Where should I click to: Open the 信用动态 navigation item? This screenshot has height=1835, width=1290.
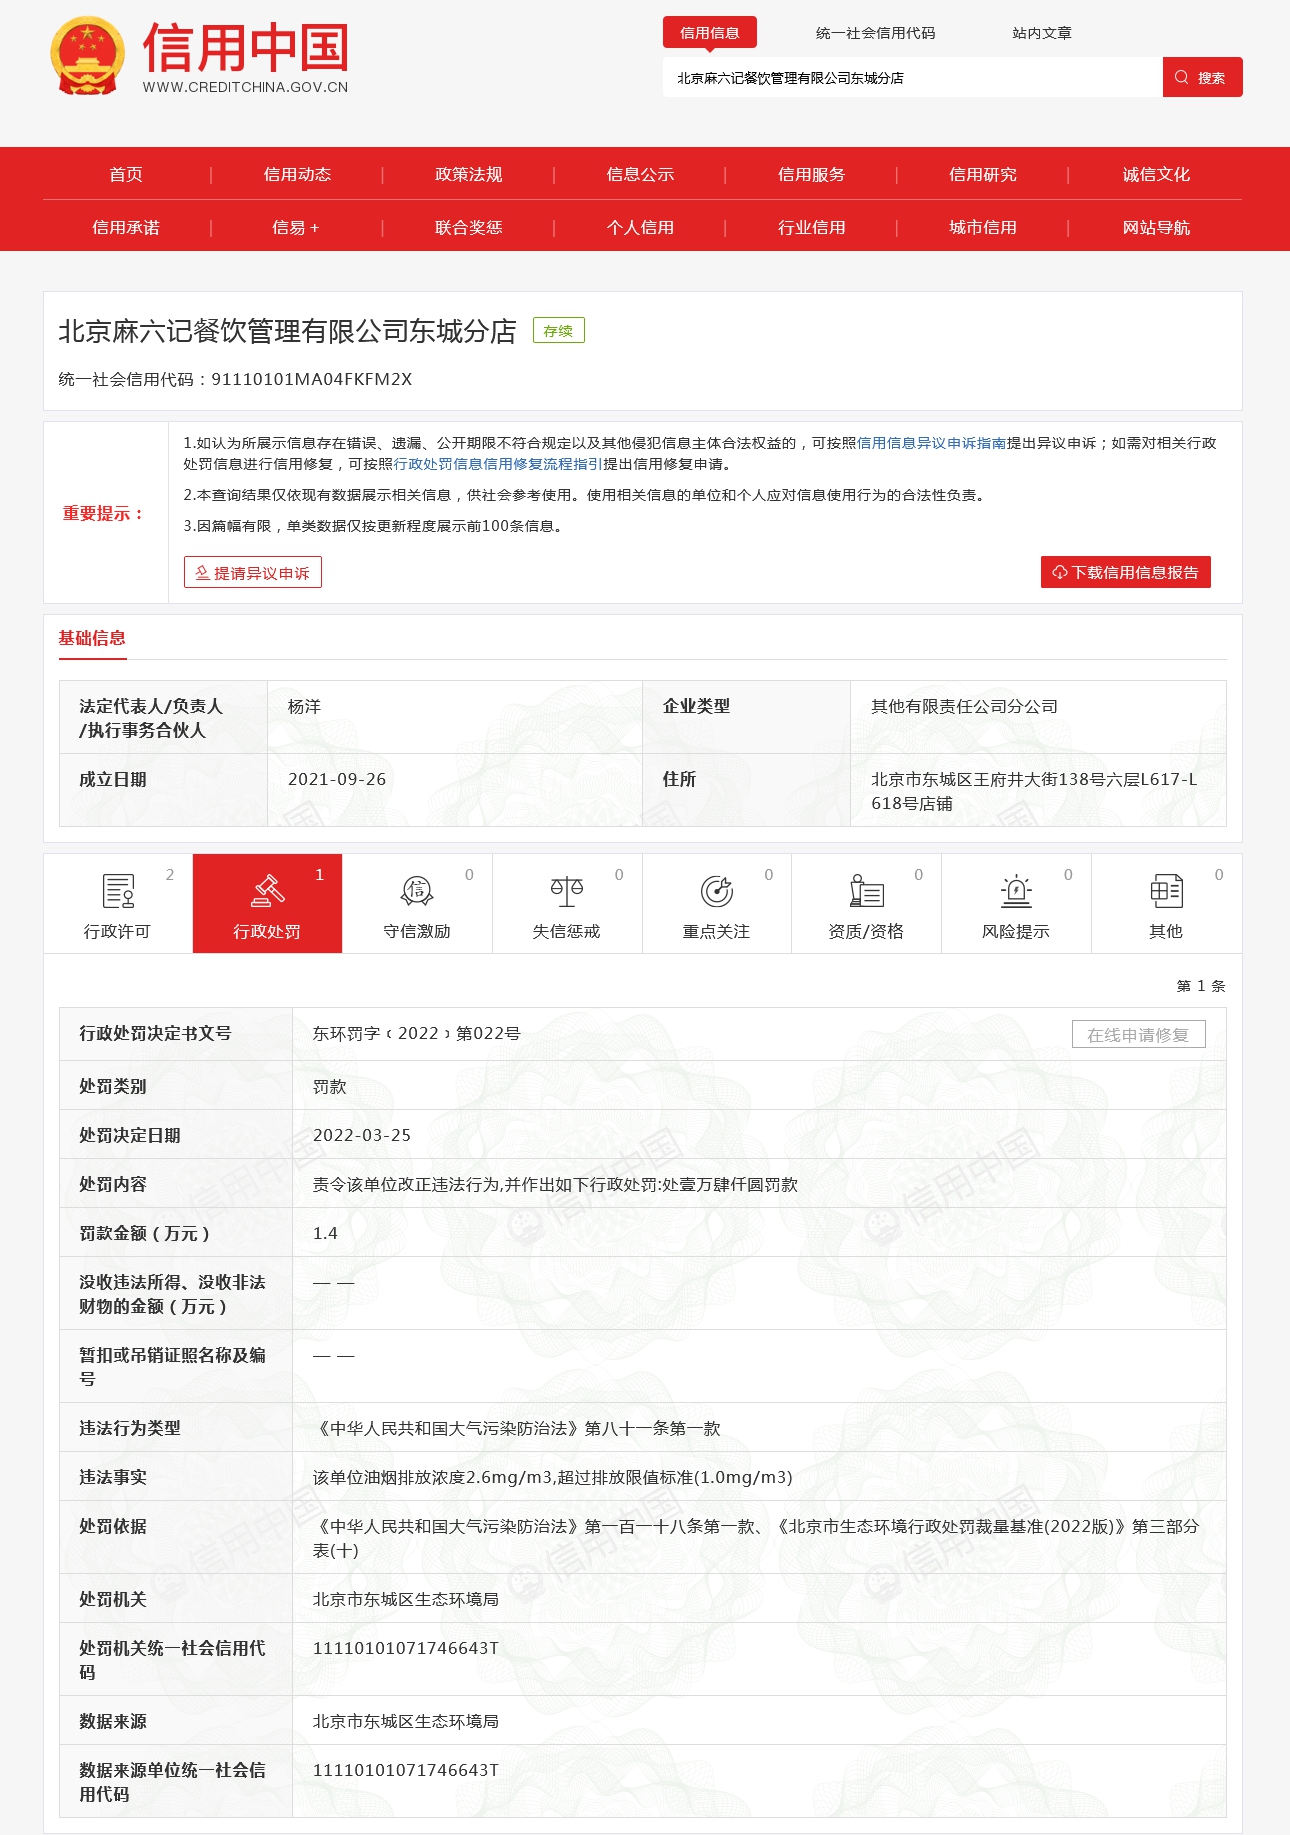(x=297, y=174)
